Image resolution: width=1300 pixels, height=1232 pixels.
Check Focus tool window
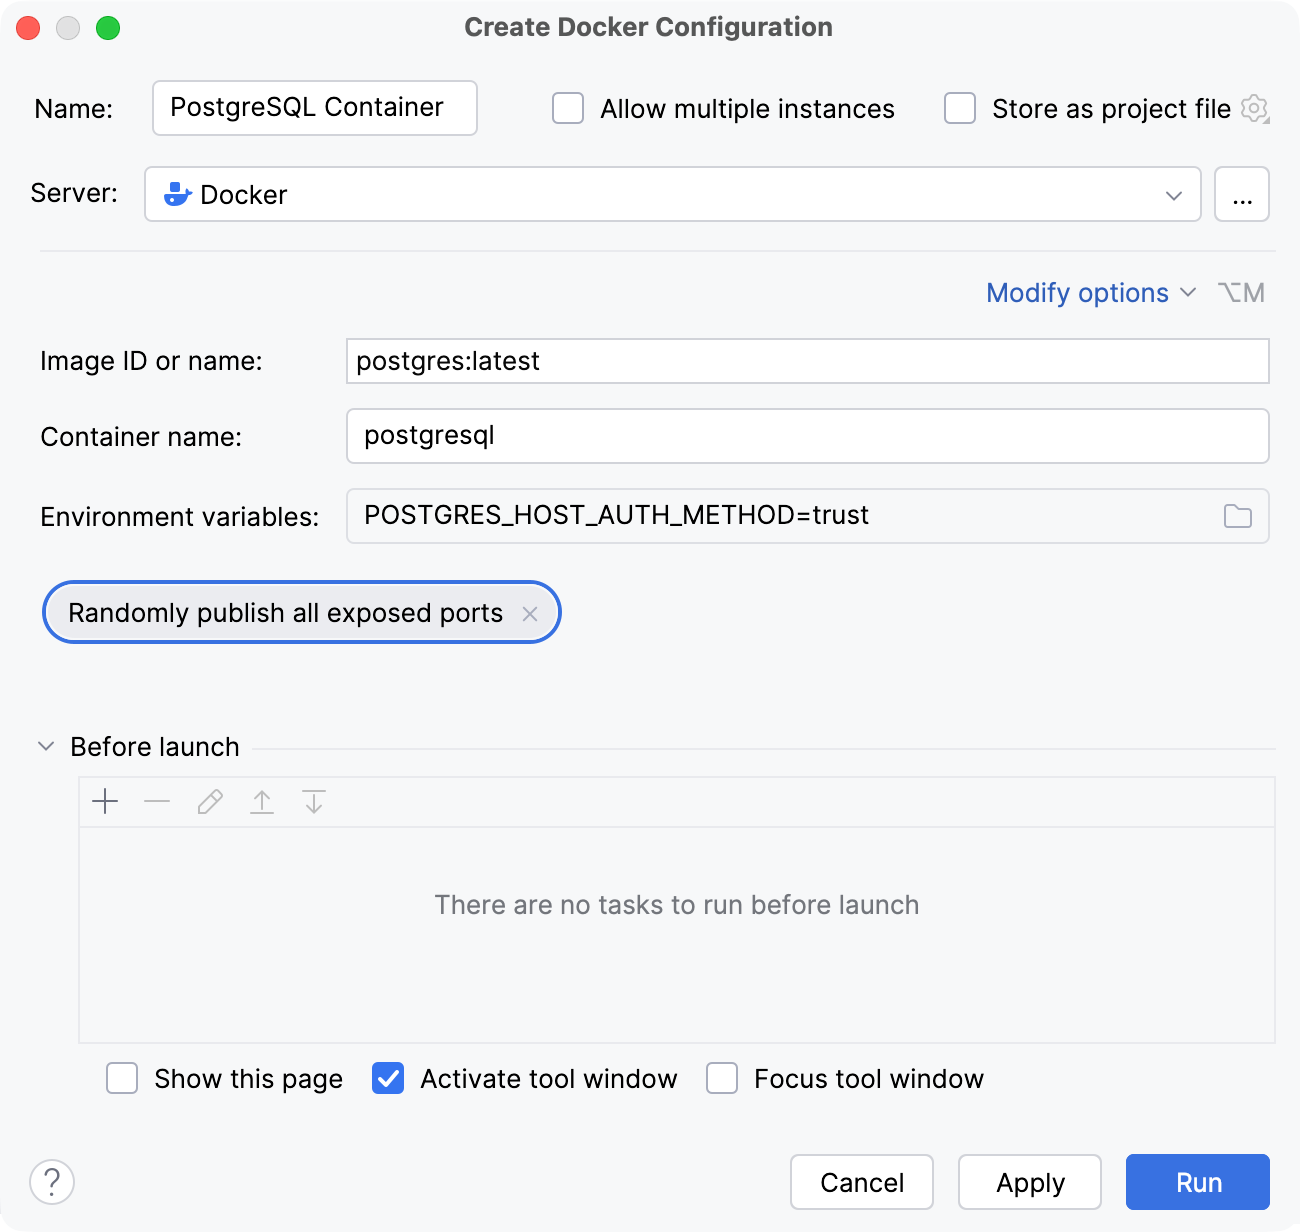click(x=722, y=1078)
